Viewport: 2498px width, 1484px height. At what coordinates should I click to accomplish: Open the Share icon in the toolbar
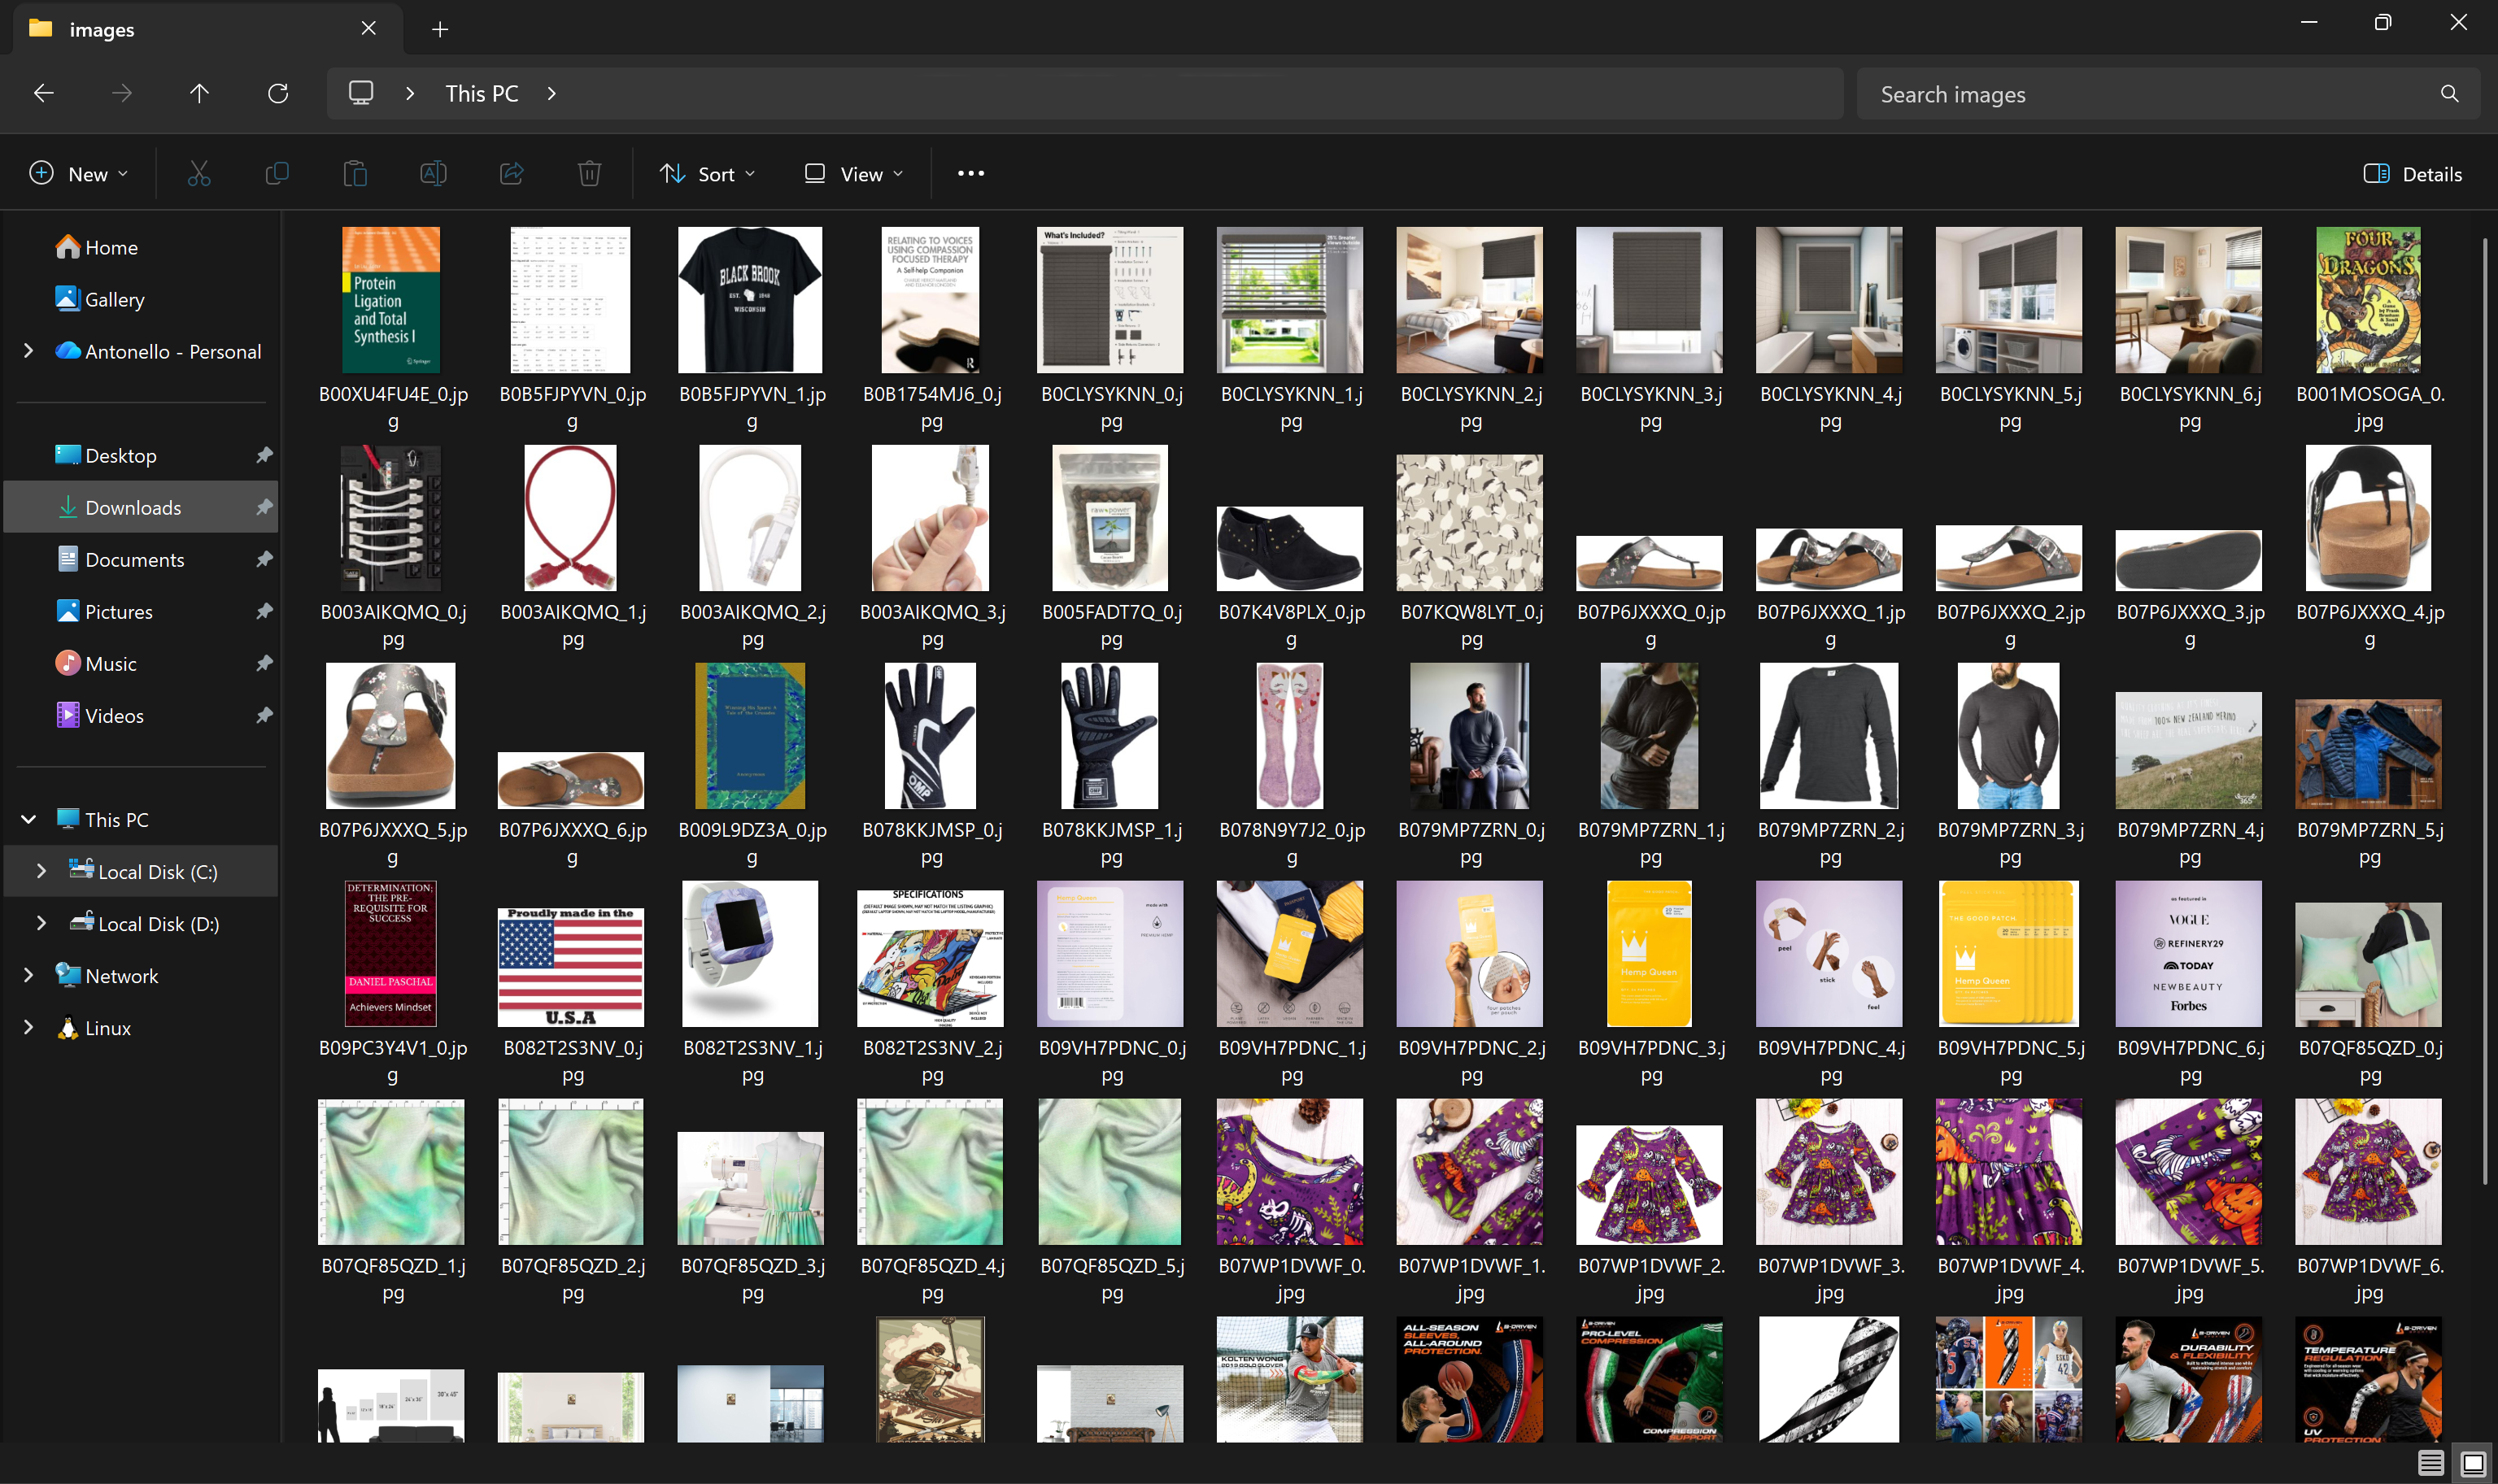tap(511, 173)
